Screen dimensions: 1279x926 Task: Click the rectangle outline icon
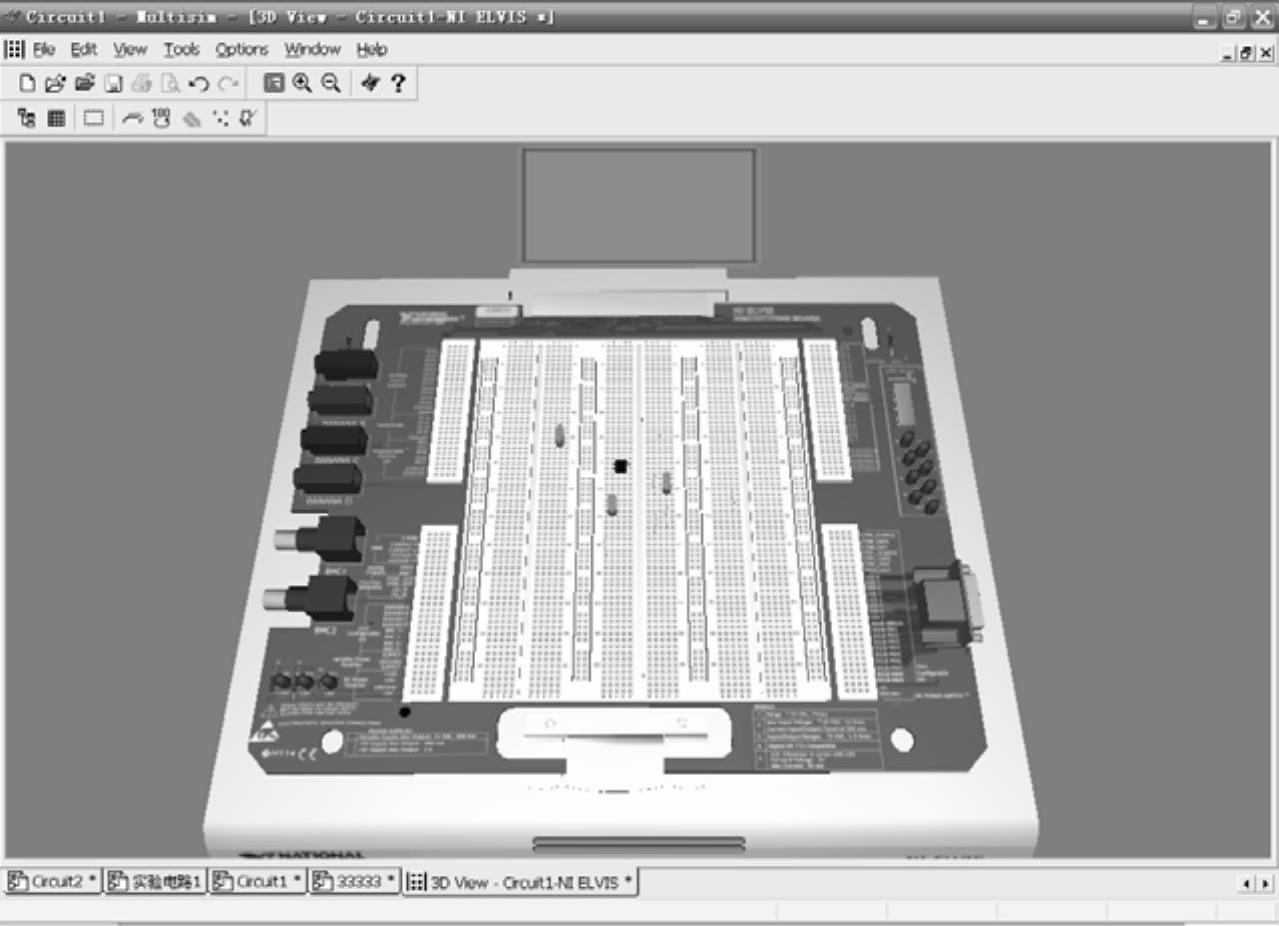(x=93, y=119)
